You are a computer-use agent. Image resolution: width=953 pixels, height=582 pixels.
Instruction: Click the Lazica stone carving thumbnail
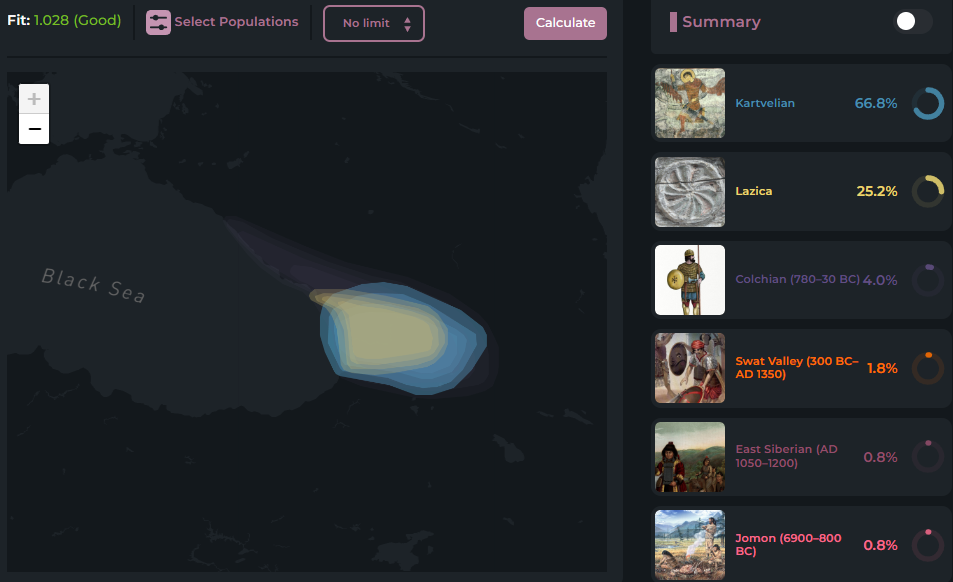(x=690, y=191)
